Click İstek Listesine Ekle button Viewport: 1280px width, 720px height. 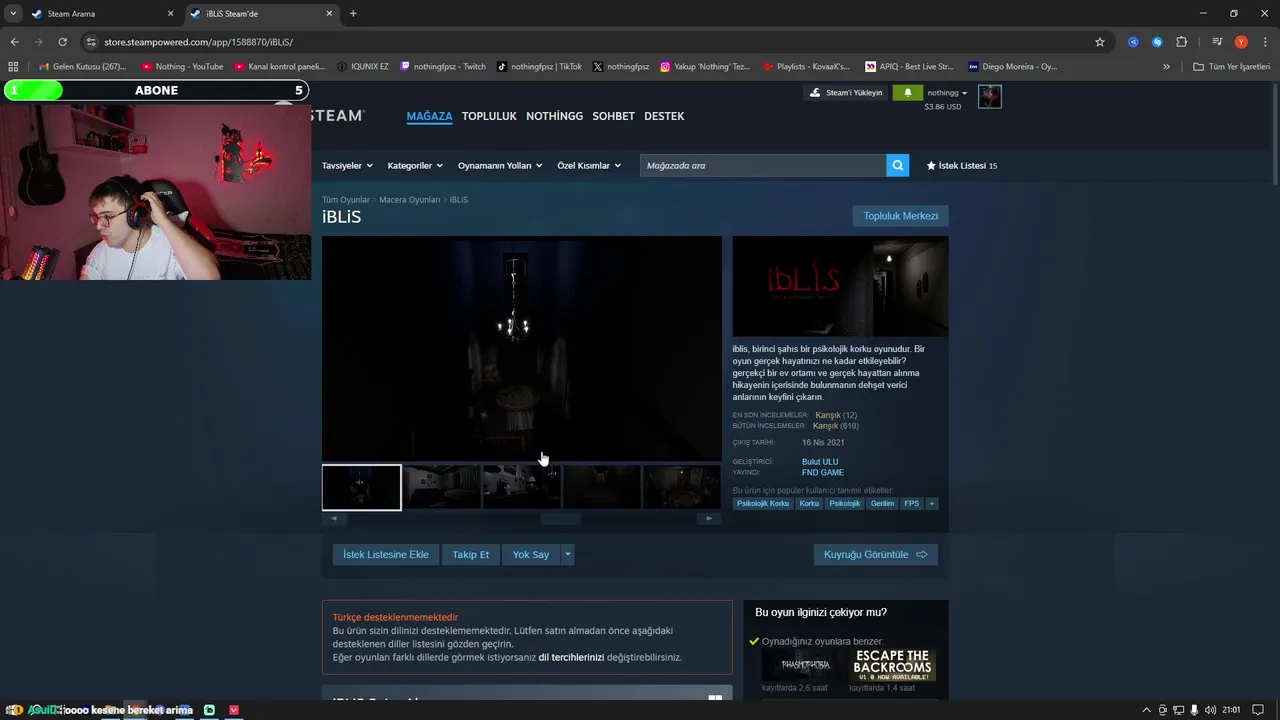pyautogui.click(x=386, y=555)
